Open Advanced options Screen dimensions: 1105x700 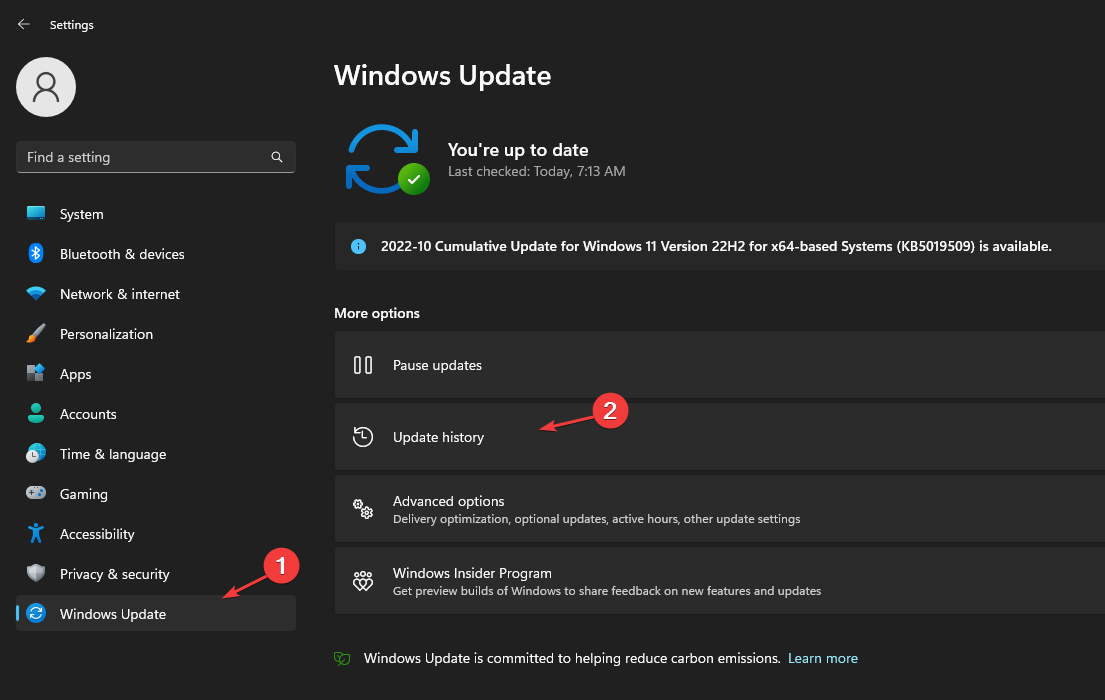(720, 509)
